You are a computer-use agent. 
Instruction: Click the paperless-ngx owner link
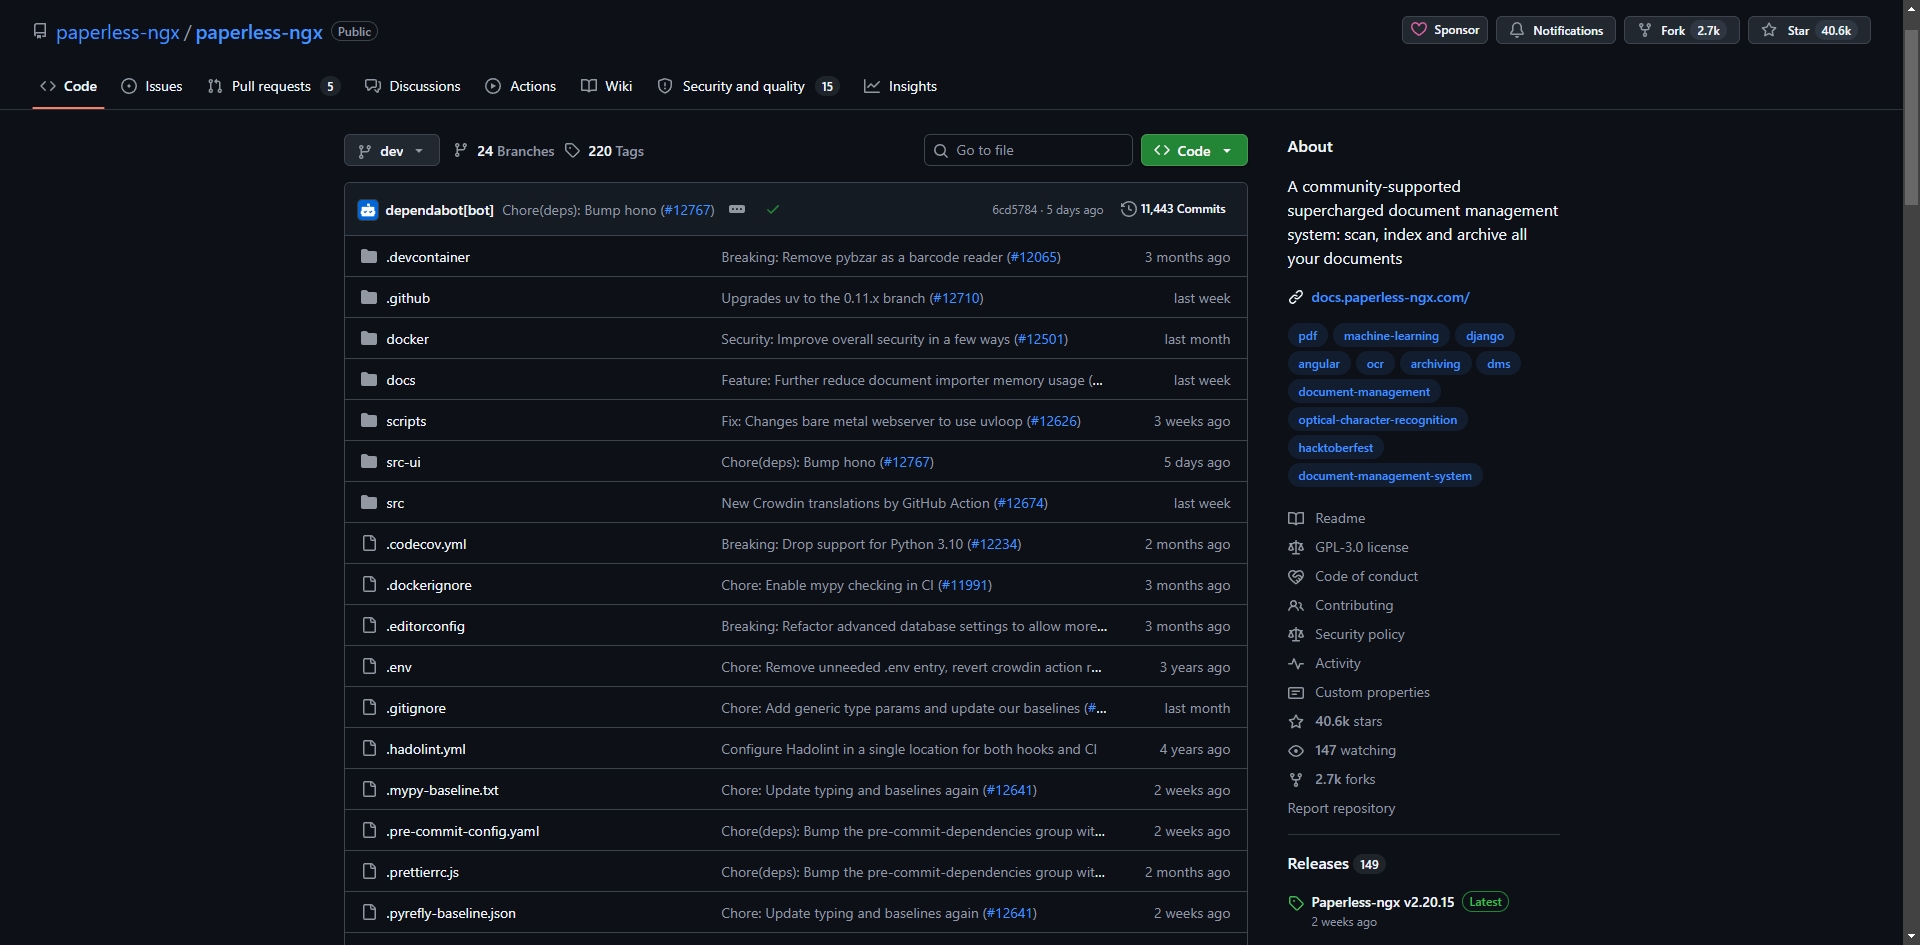coord(118,32)
